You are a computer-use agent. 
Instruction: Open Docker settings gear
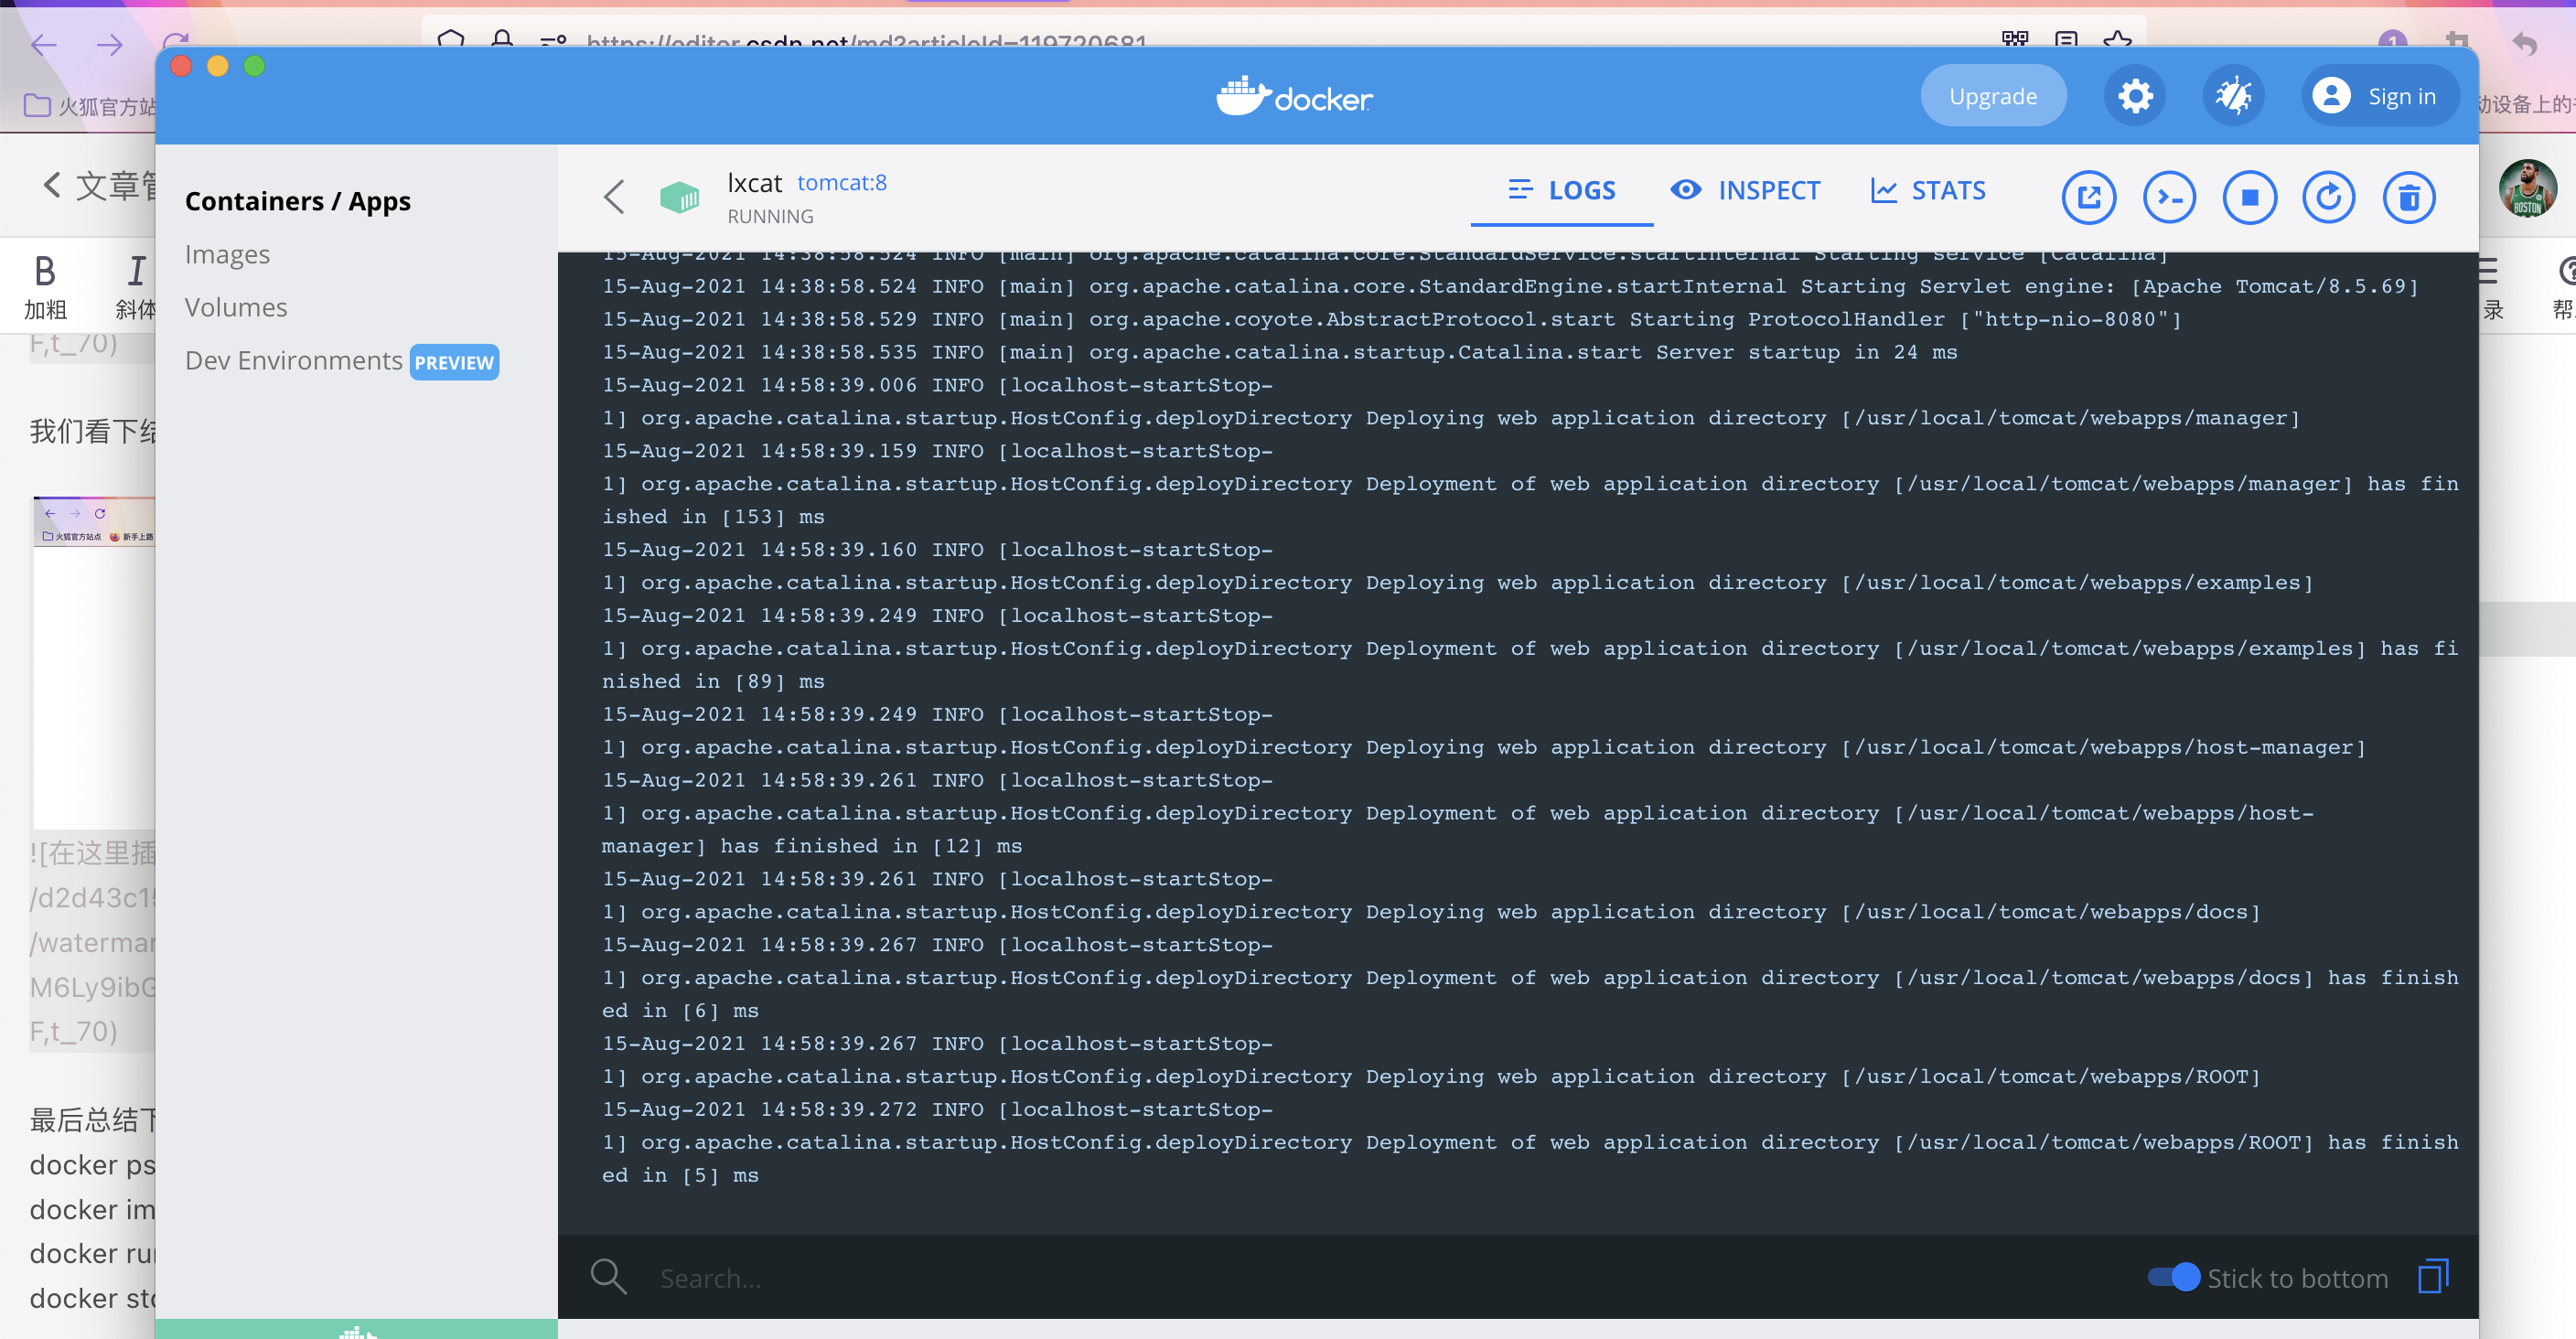coord(2135,96)
